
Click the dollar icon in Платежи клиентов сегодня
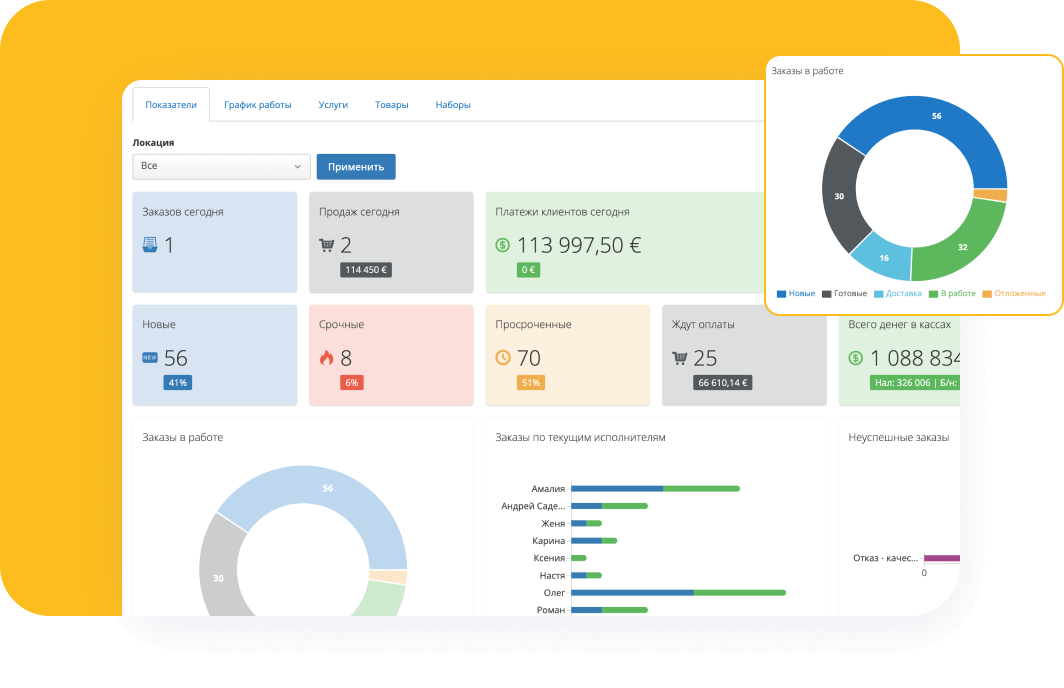click(502, 245)
